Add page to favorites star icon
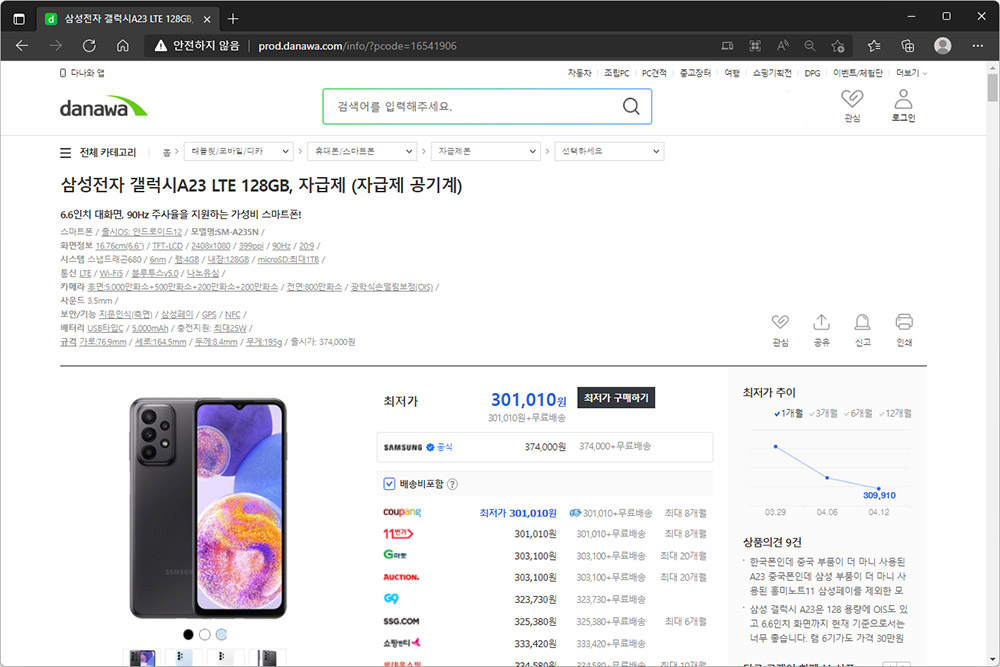Image resolution: width=1000 pixels, height=667 pixels. (838, 46)
